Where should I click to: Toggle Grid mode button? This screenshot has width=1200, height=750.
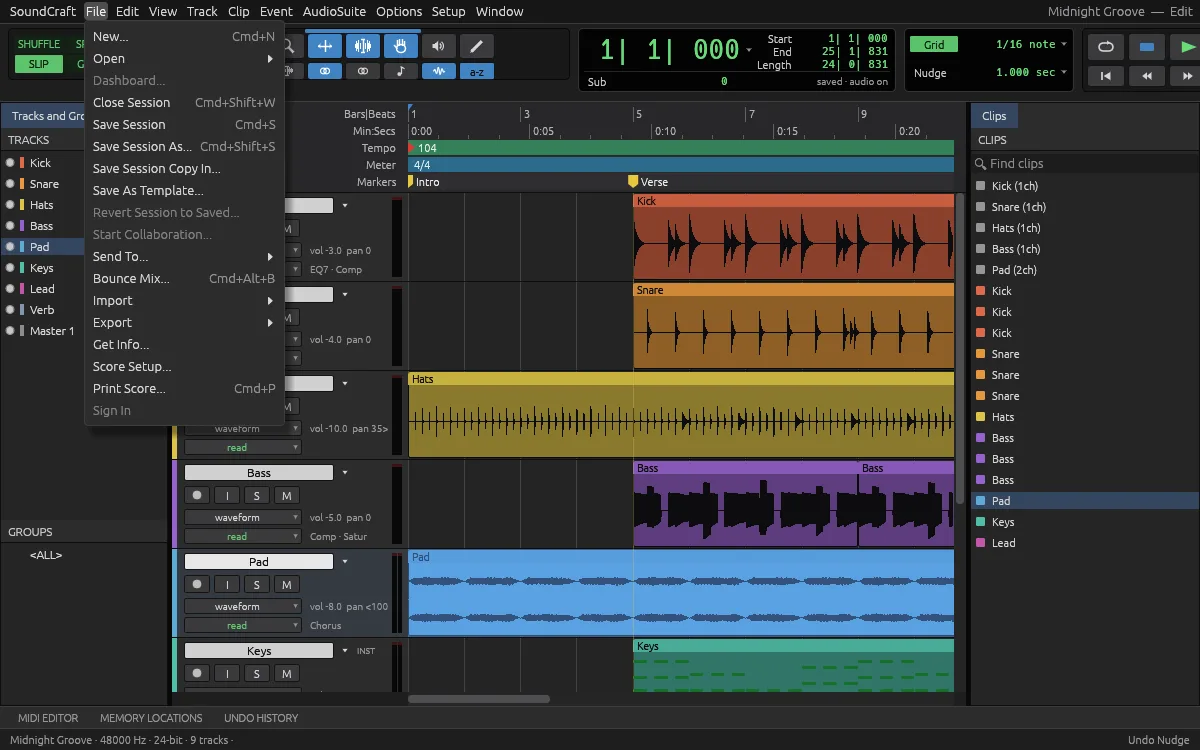934,45
